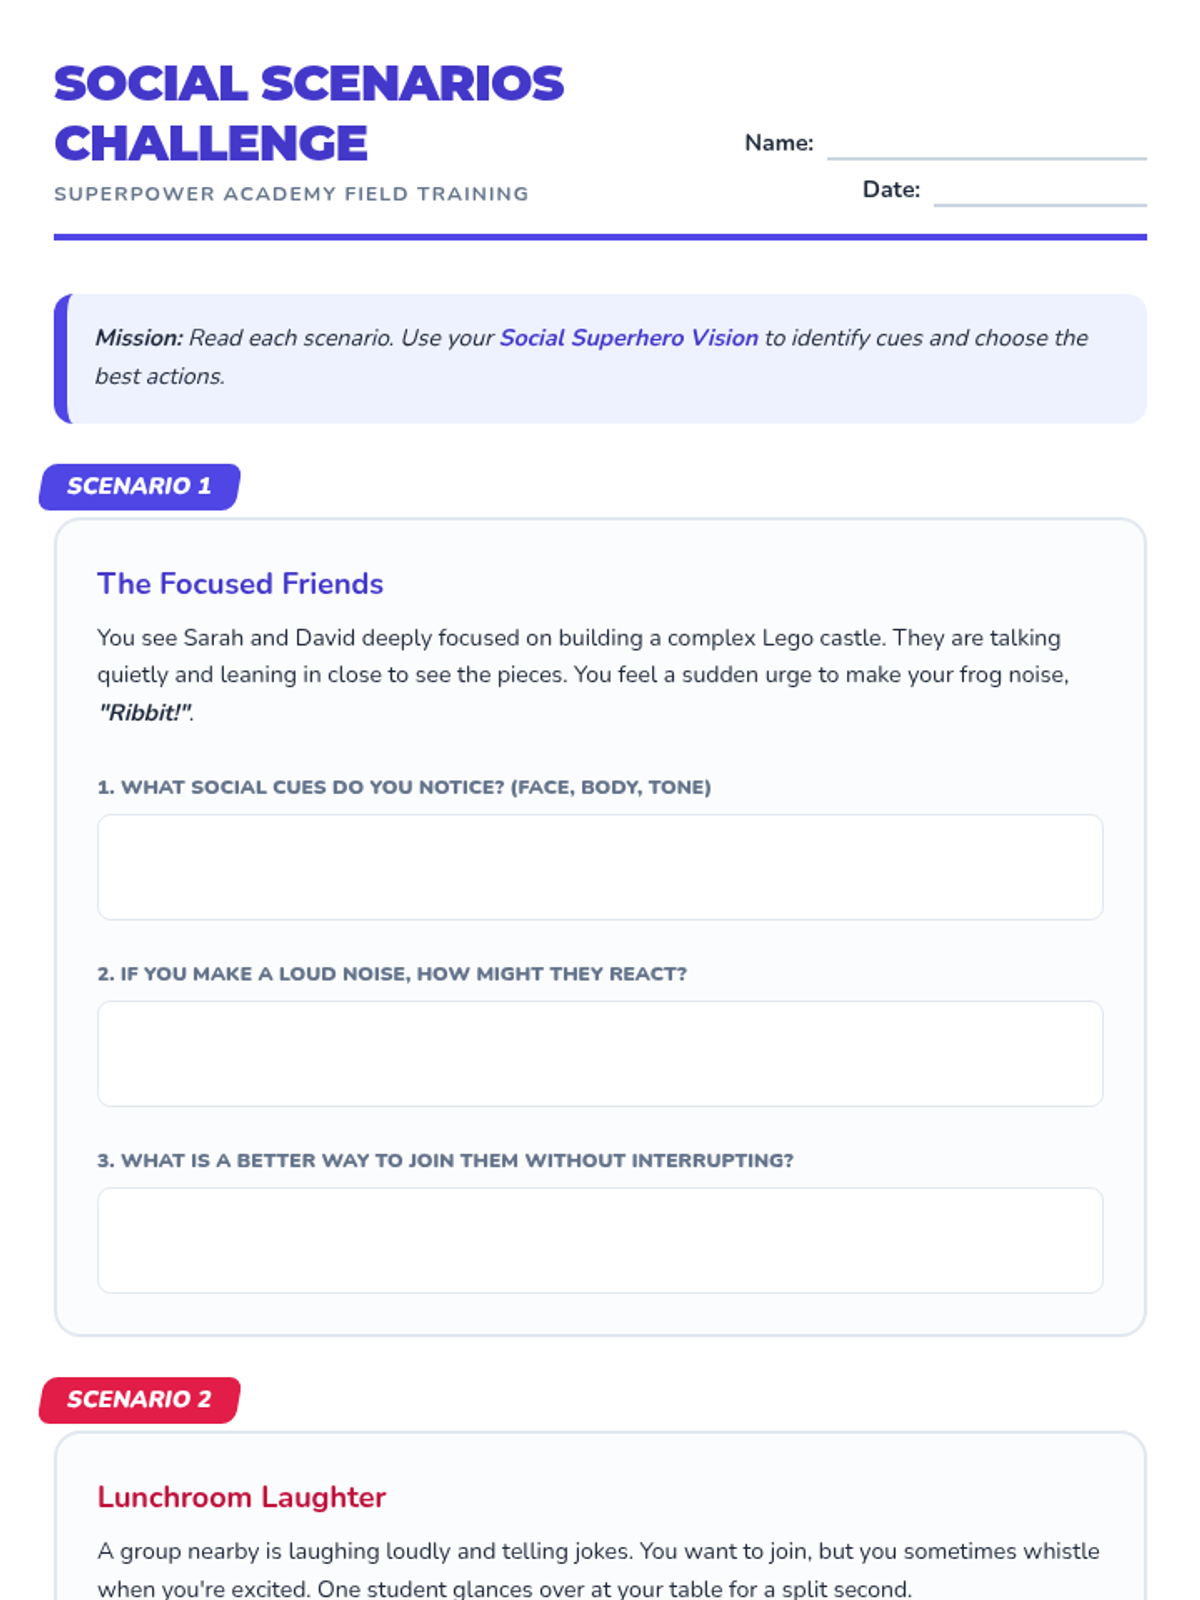Image resolution: width=1200 pixels, height=1600 pixels.
Task: Click question 3 label about joining them
Action: pyautogui.click(x=445, y=1161)
